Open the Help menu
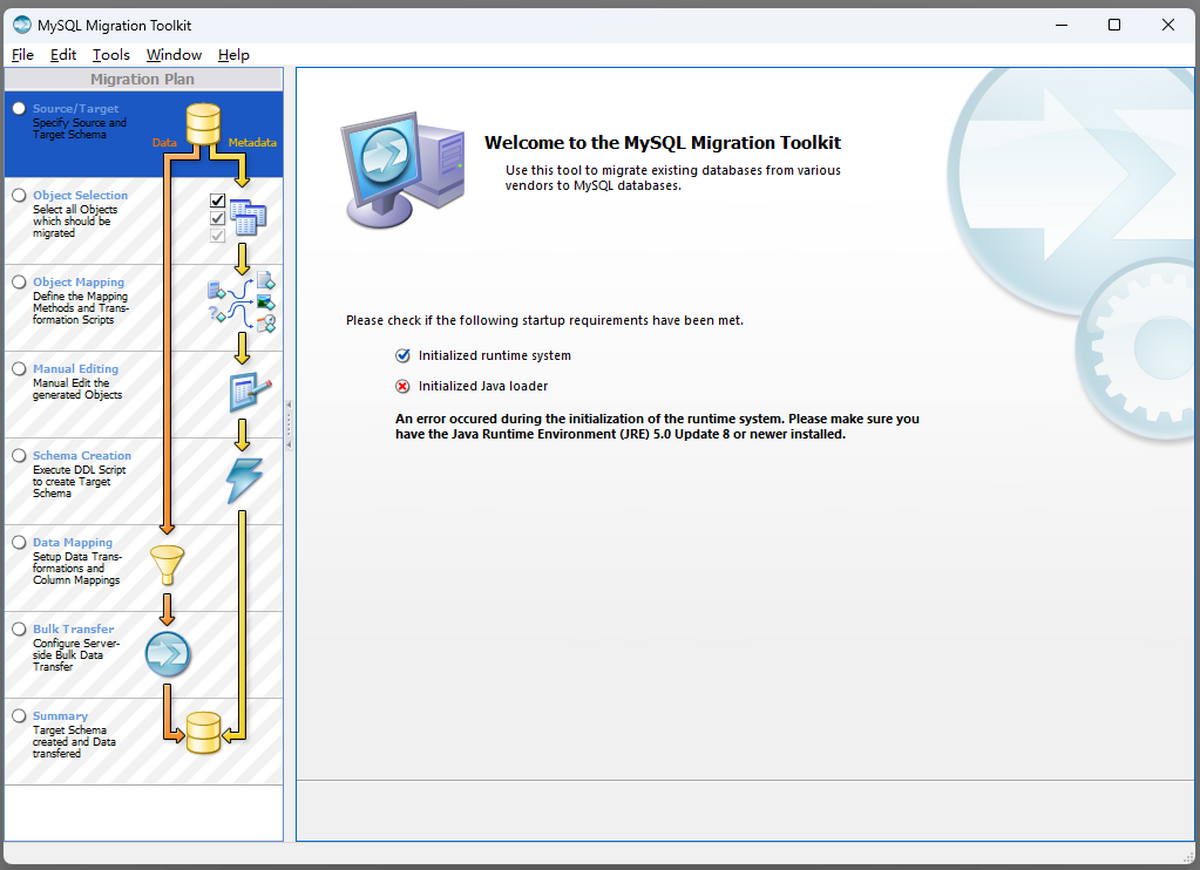The width and height of the screenshot is (1200, 870). click(233, 55)
